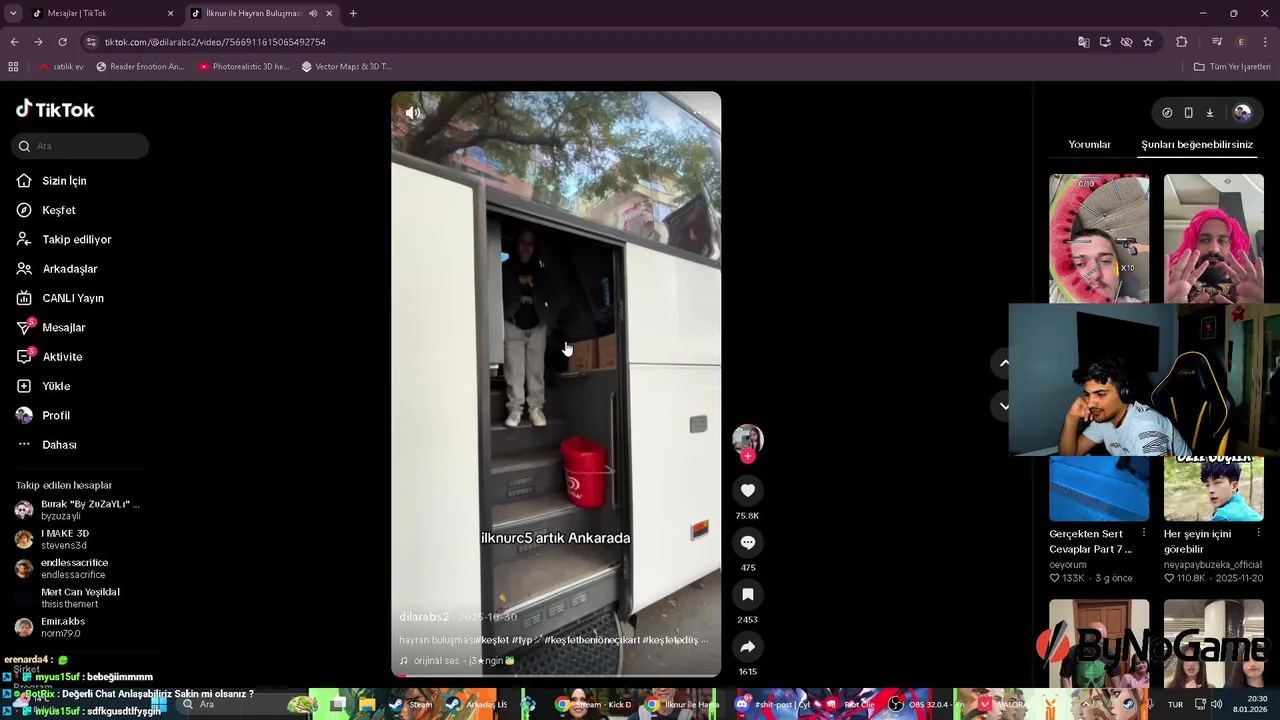Viewport: 1280px width, 720px height.
Task: Go to previous video with up chevron
Action: pos(1004,363)
